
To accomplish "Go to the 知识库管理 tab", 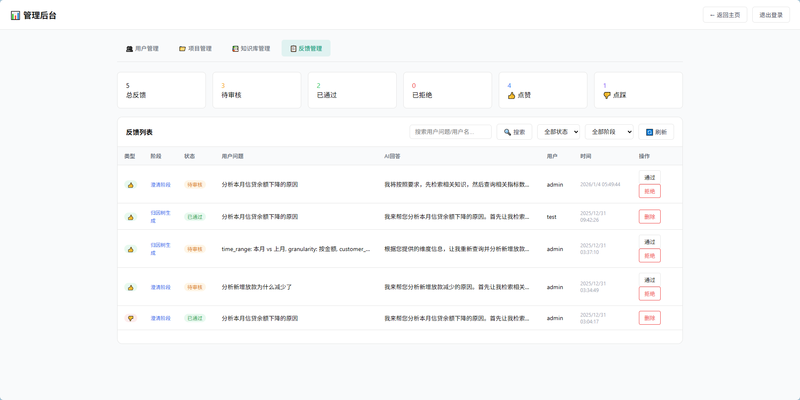I will [251, 48].
